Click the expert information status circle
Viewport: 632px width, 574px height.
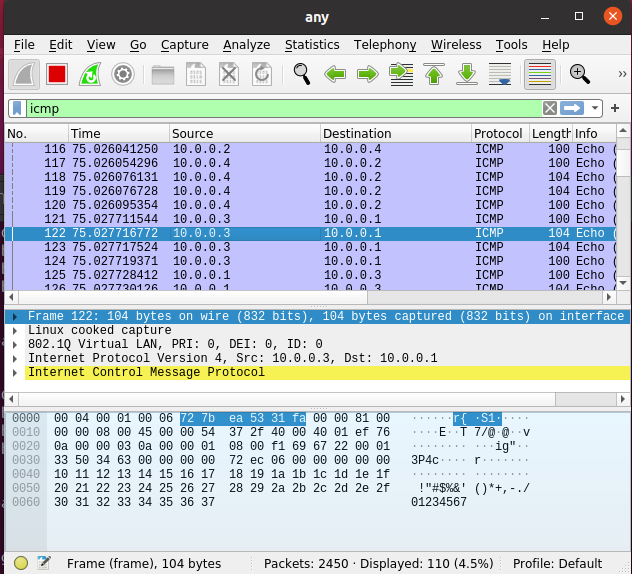pos(21,563)
